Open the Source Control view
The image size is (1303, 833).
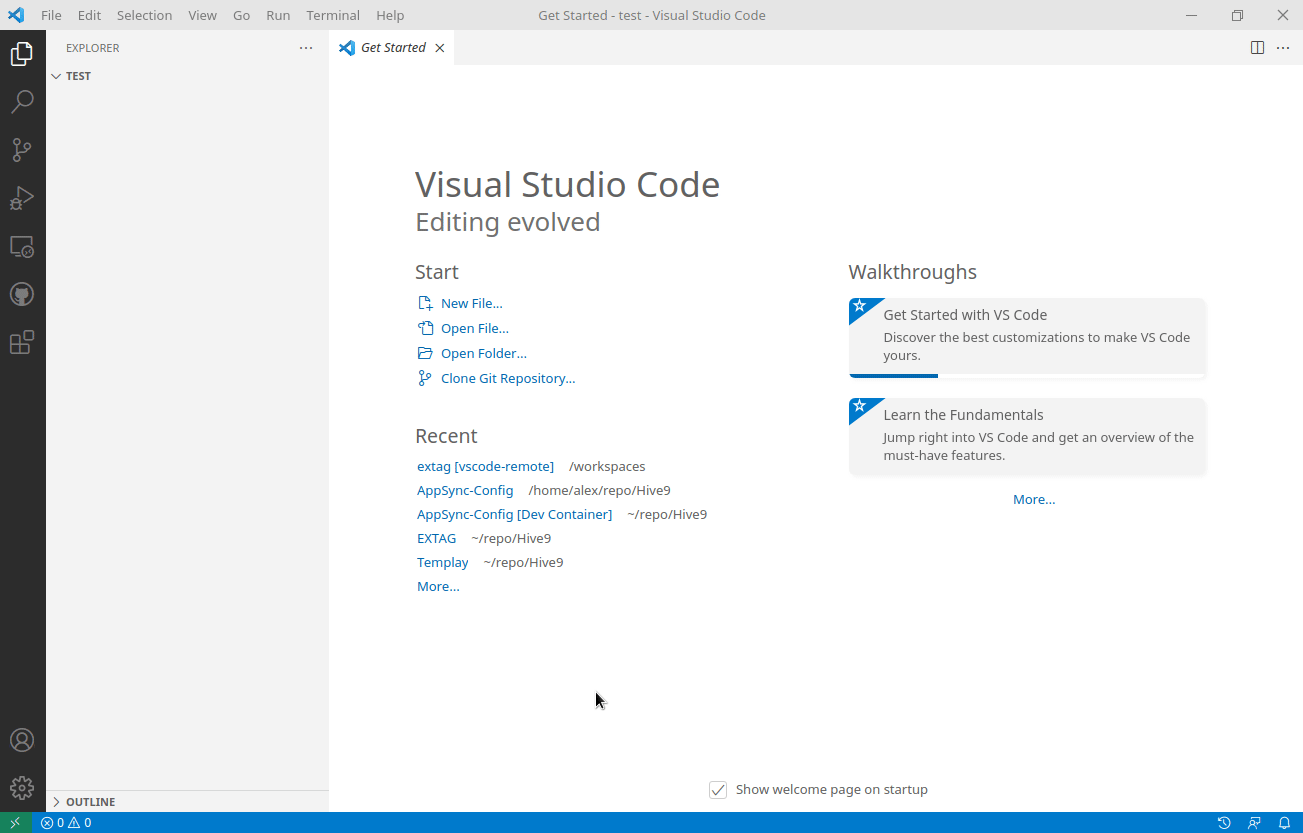[22, 149]
